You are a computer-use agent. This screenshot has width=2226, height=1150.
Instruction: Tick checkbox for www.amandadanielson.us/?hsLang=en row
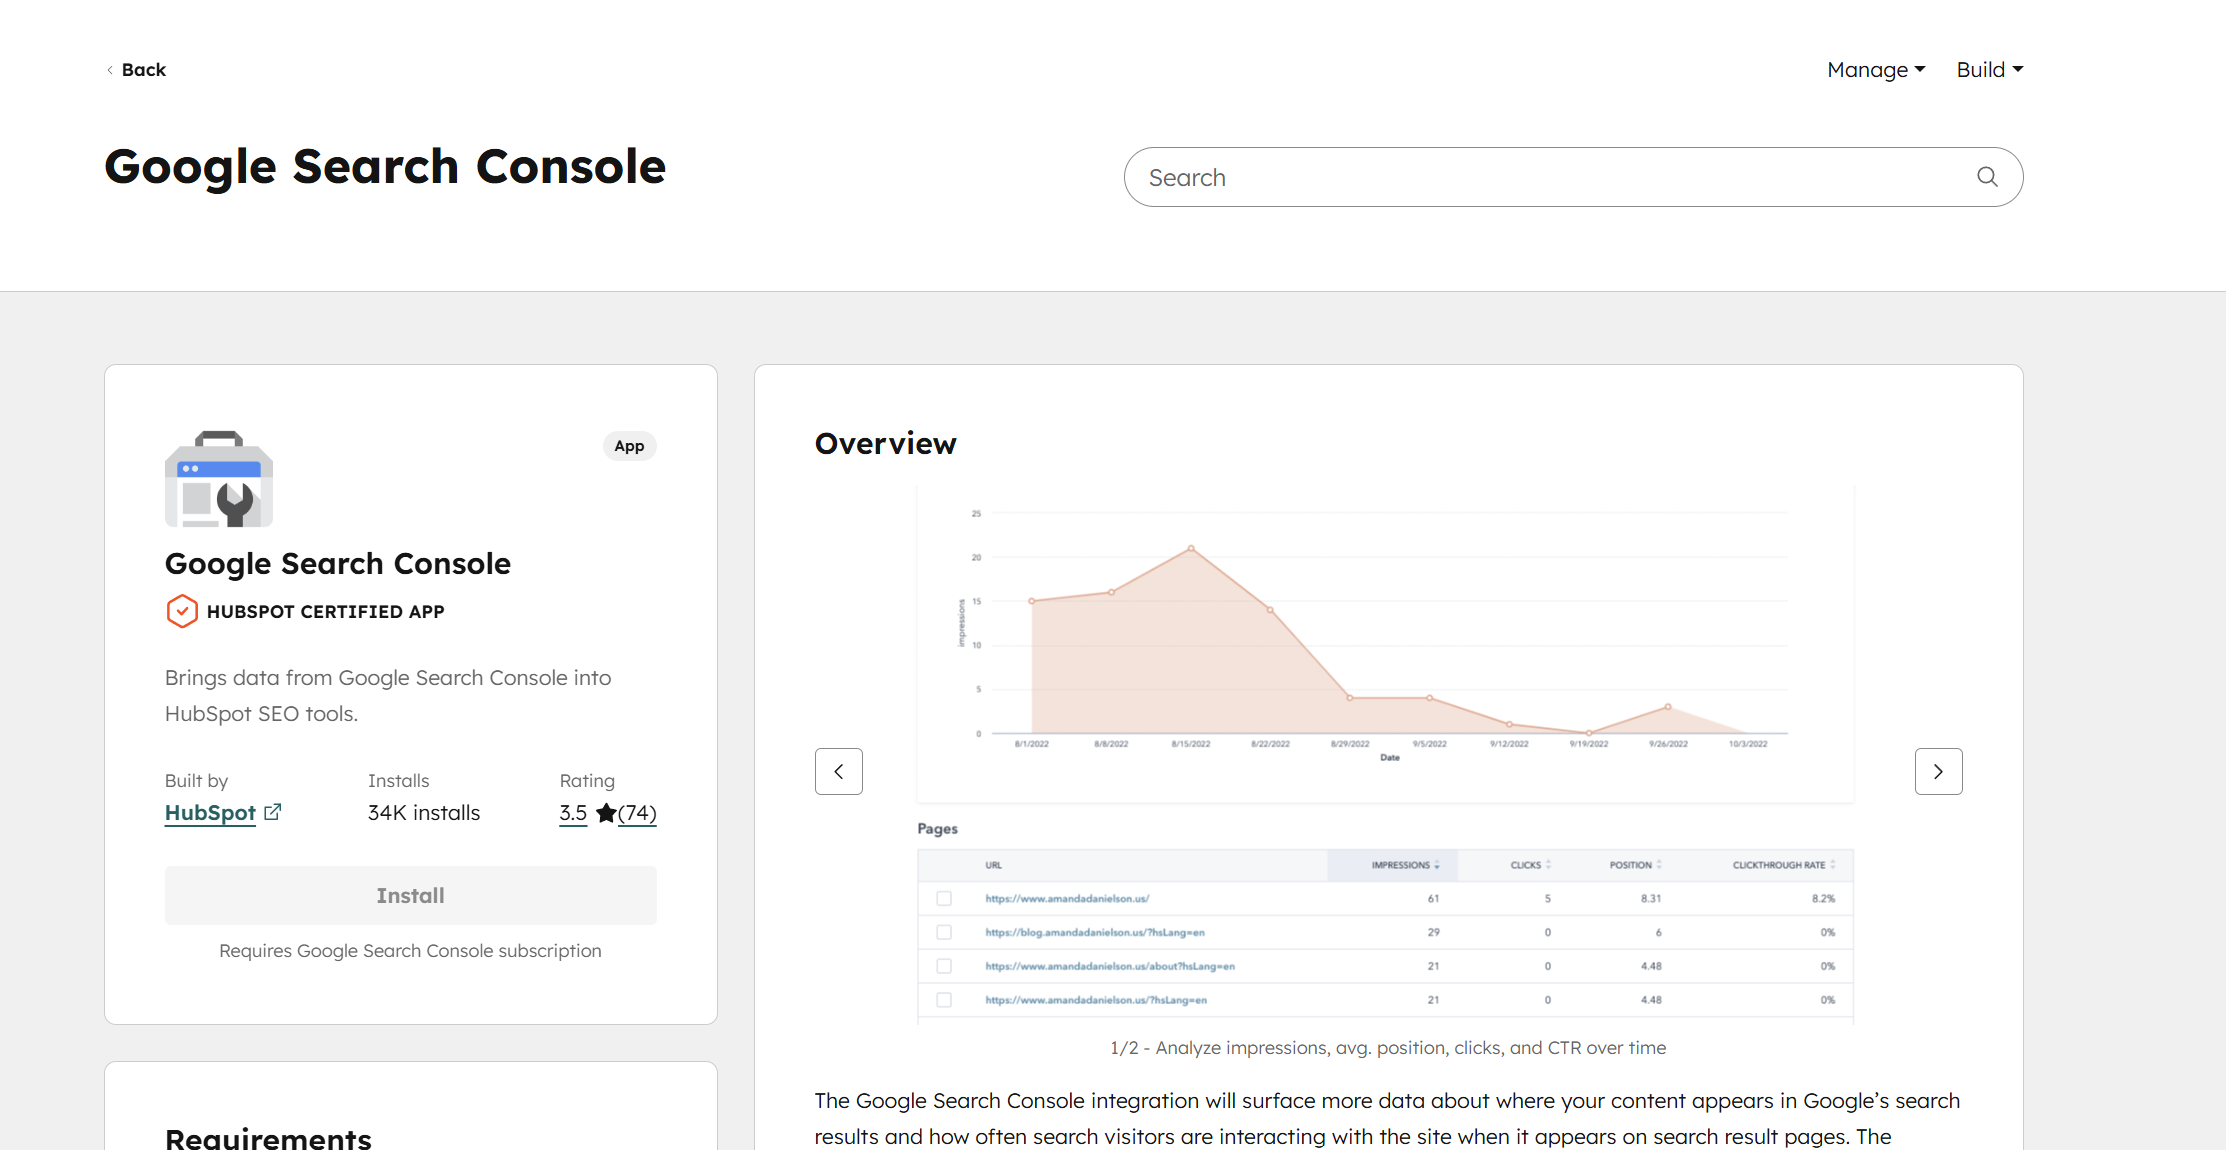coord(944,1000)
